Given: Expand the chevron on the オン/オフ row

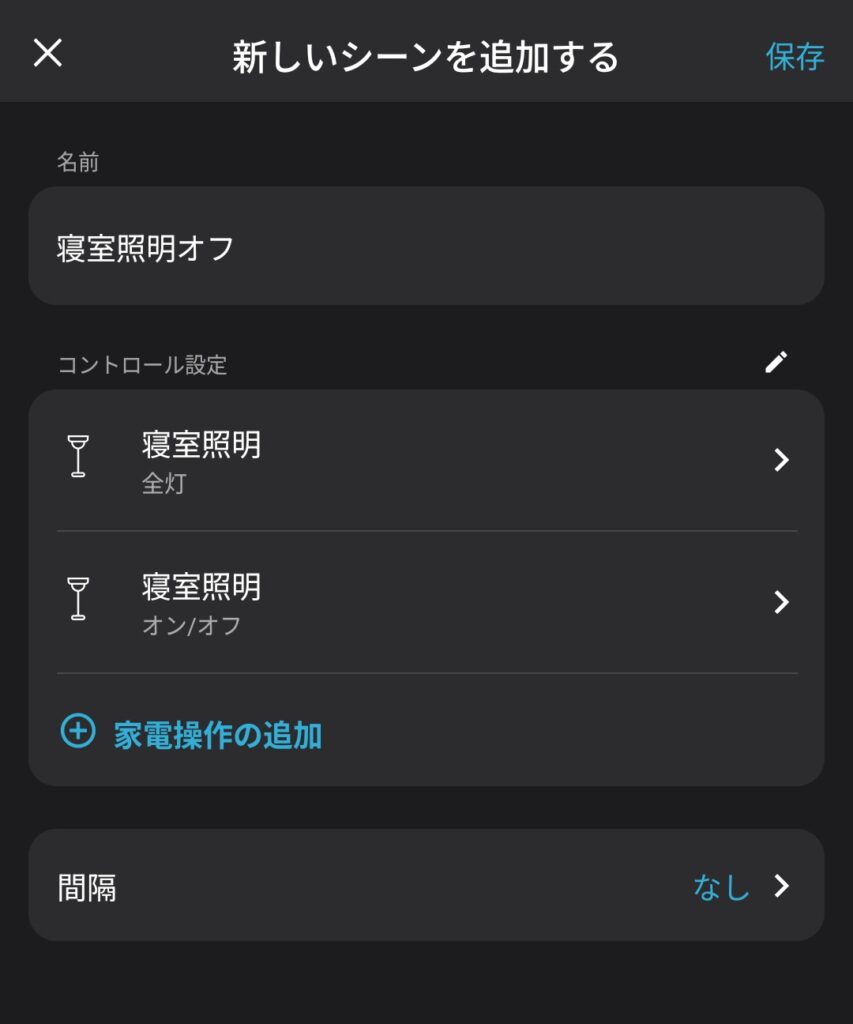Looking at the screenshot, I should click(782, 602).
